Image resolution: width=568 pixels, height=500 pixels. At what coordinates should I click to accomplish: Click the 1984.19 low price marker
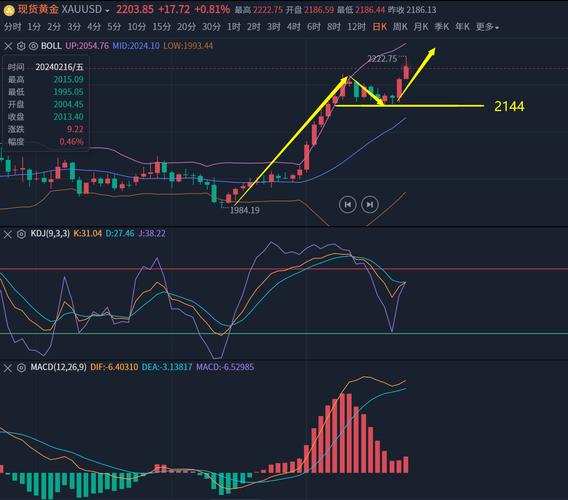pyautogui.click(x=245, y=210)
